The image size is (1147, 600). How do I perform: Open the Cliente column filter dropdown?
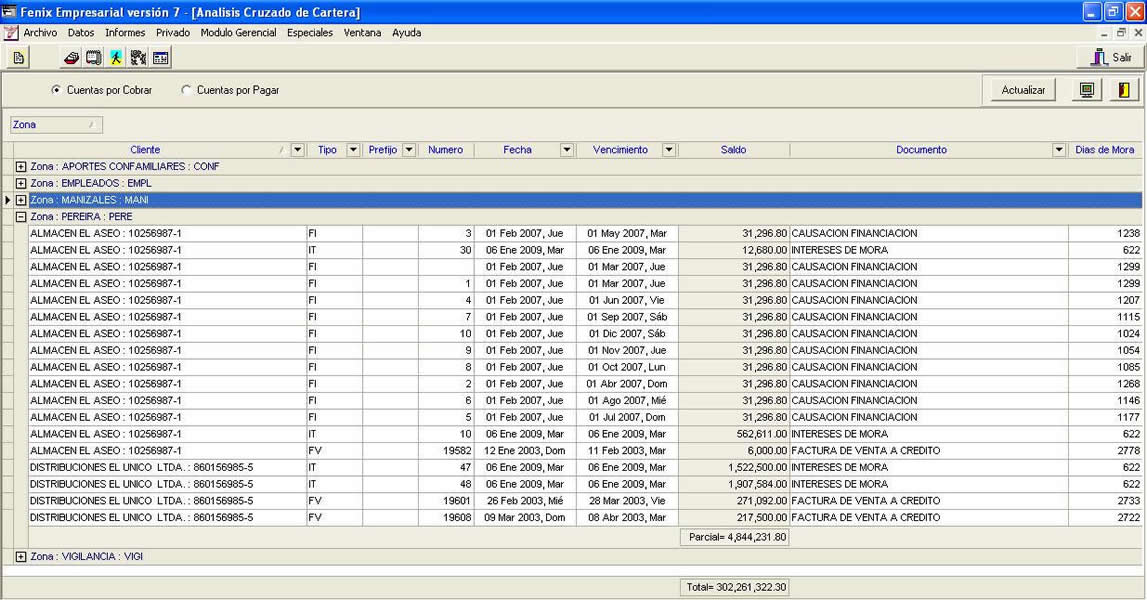coord(298,150)
